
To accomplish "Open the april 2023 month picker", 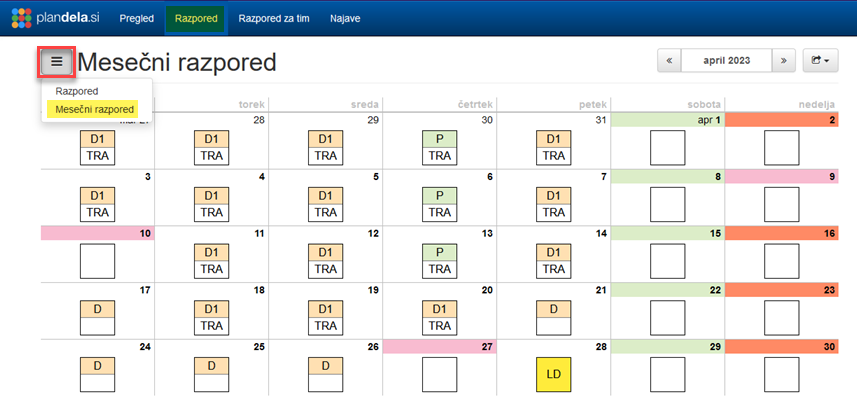I will (727, 61).
